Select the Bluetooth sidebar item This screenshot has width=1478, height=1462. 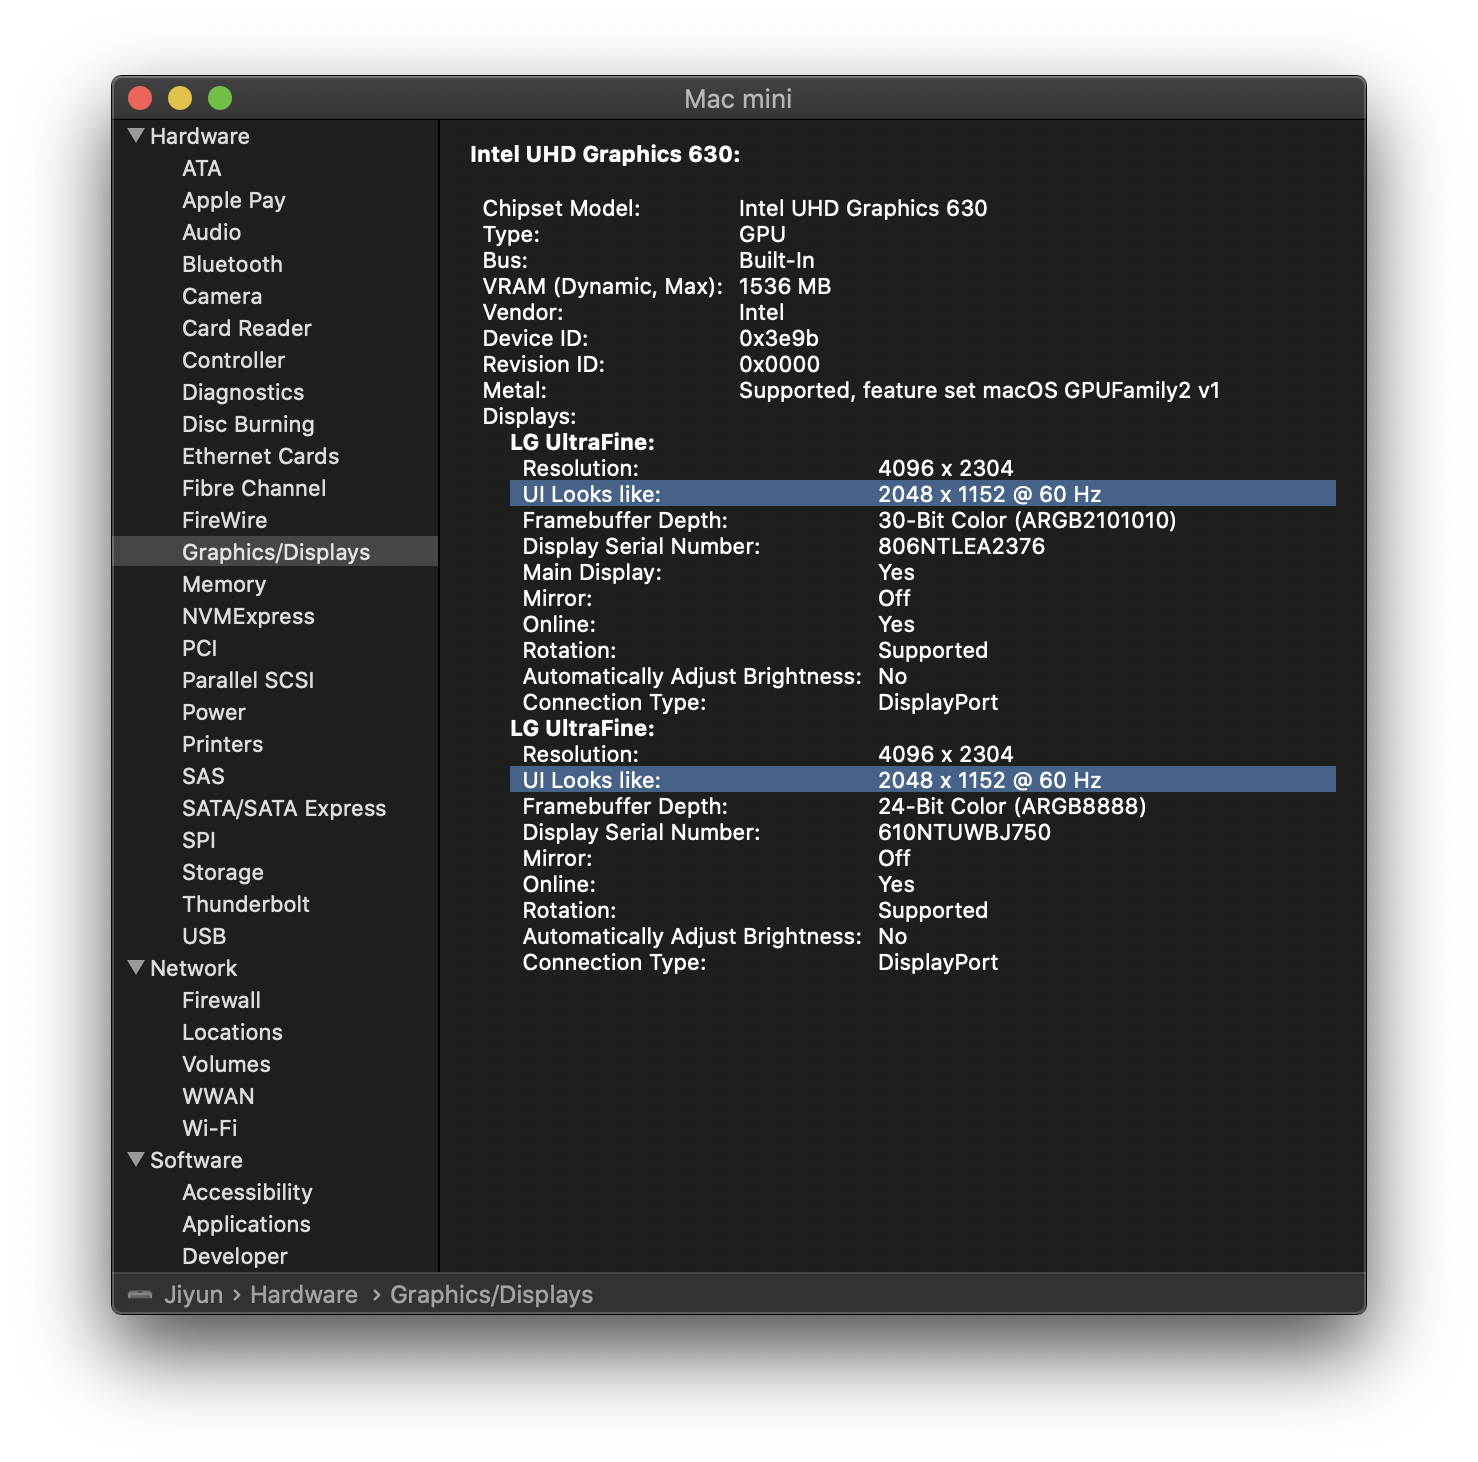point(232,264)
